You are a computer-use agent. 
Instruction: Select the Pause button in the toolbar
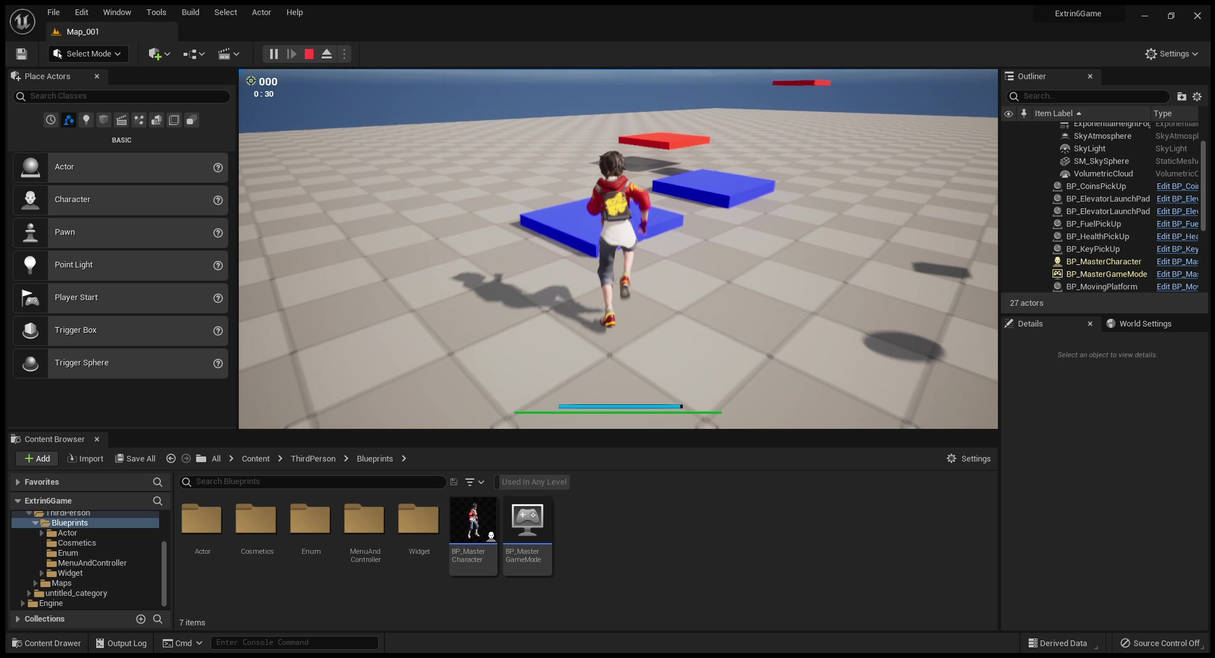pyautogui.click(x=274, y=54)
